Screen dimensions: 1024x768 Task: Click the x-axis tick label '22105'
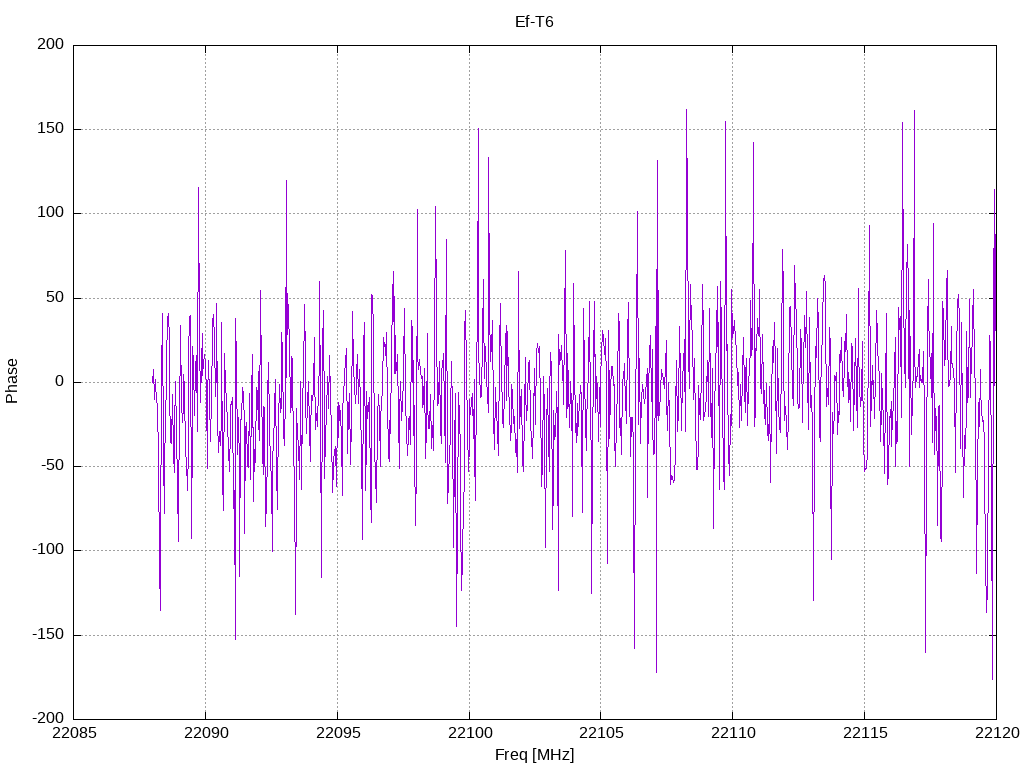pos(601,733)
